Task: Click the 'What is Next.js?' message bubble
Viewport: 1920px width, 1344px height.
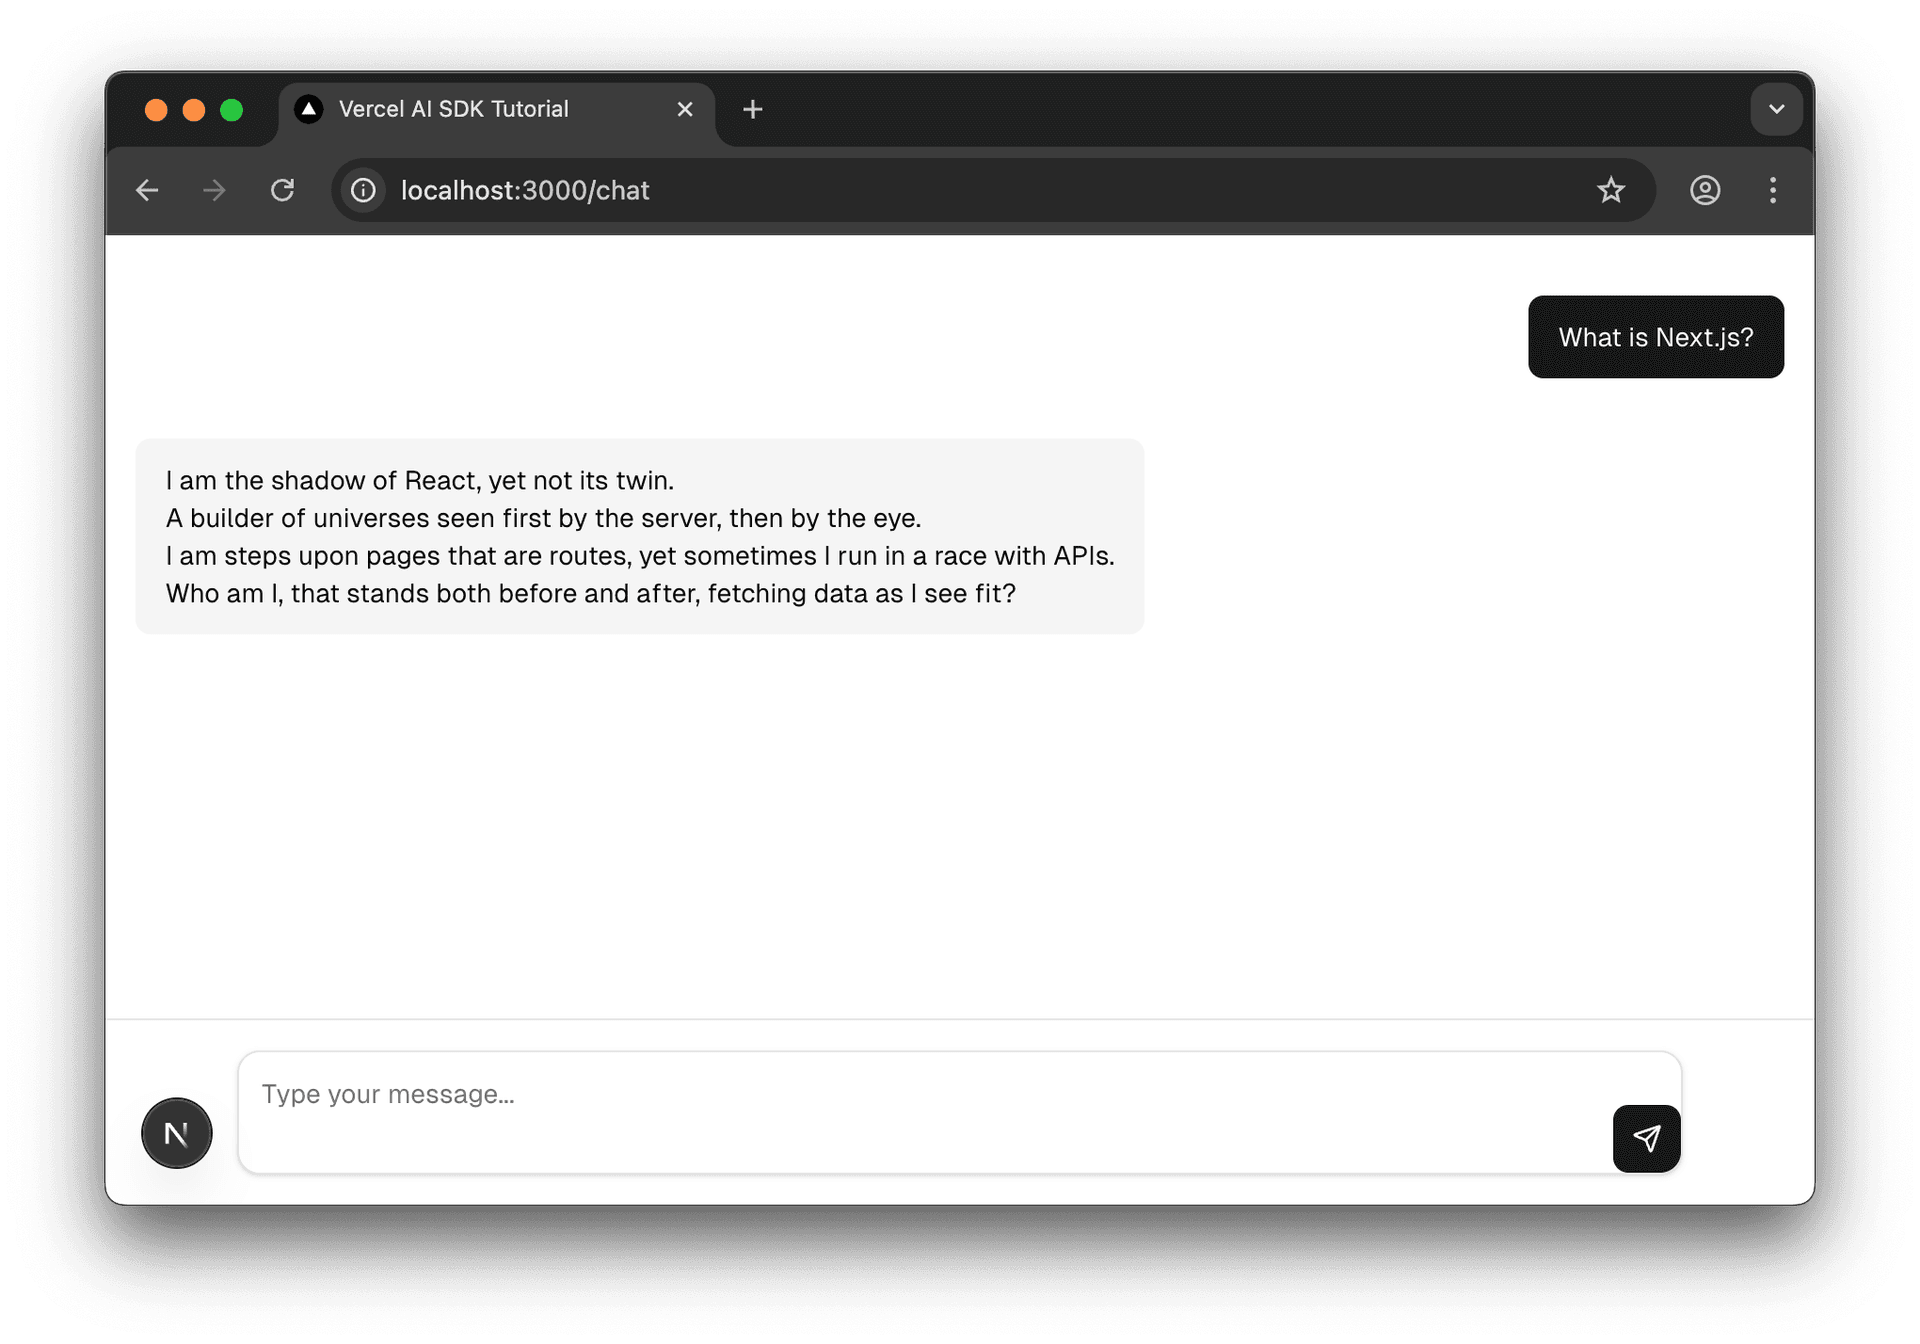Action: pos(1655,337)
